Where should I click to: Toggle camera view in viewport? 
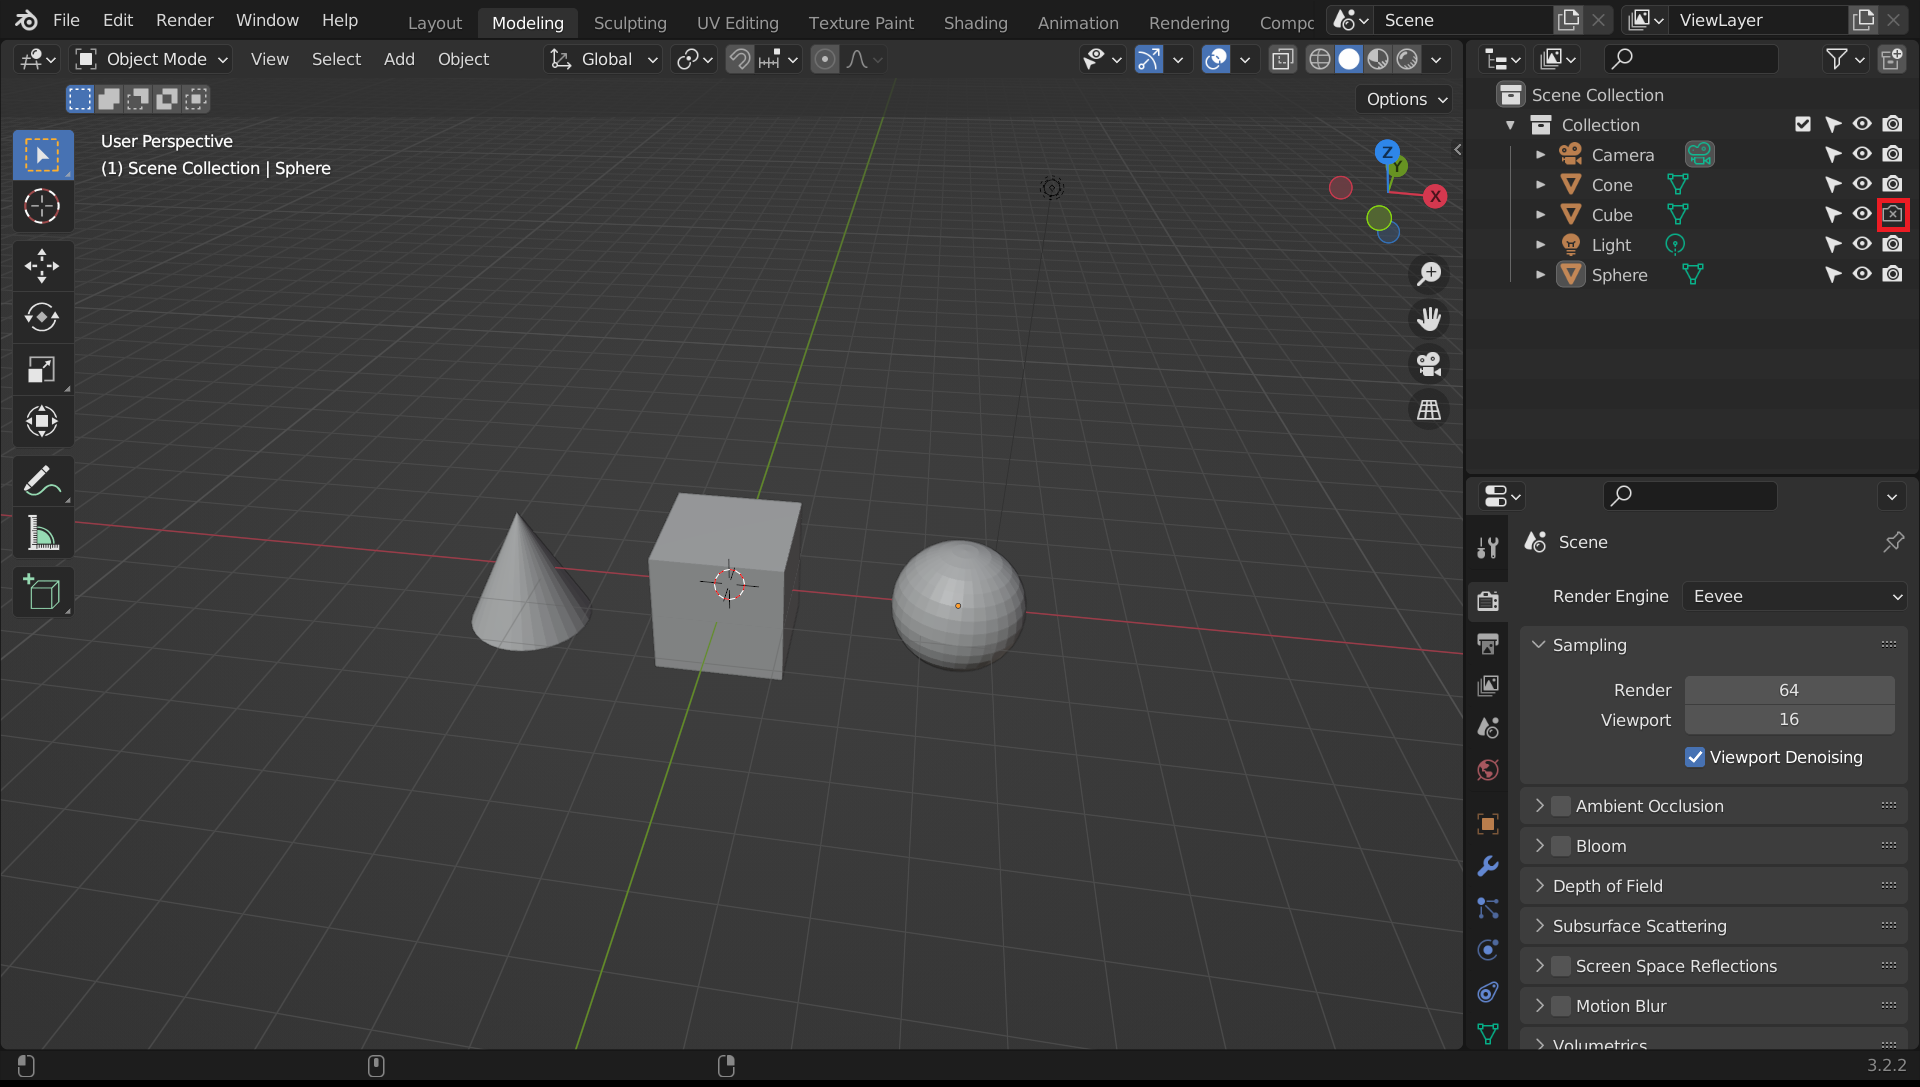pos(1429,364)
